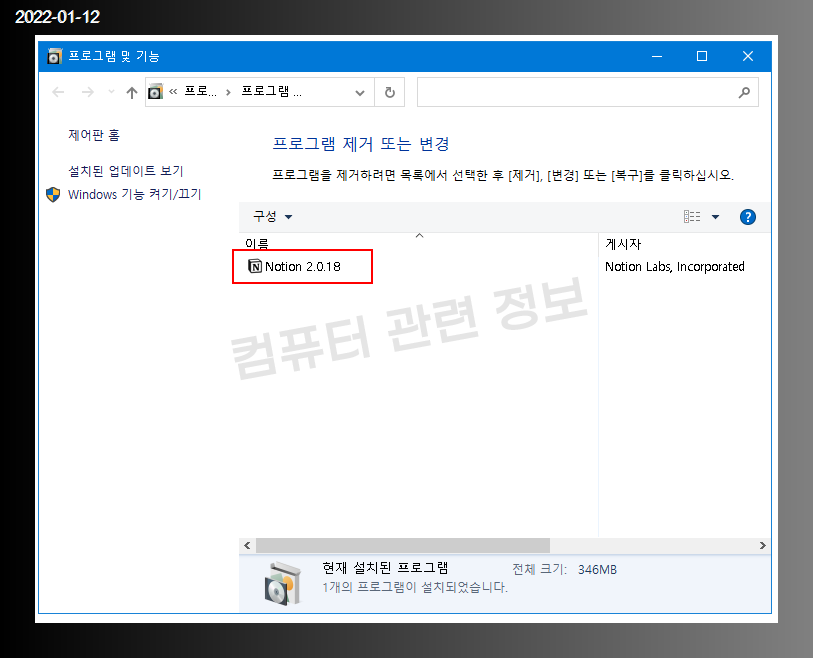
Task: Click the Back navigation arrow
Action: click(x=58, y=92)
